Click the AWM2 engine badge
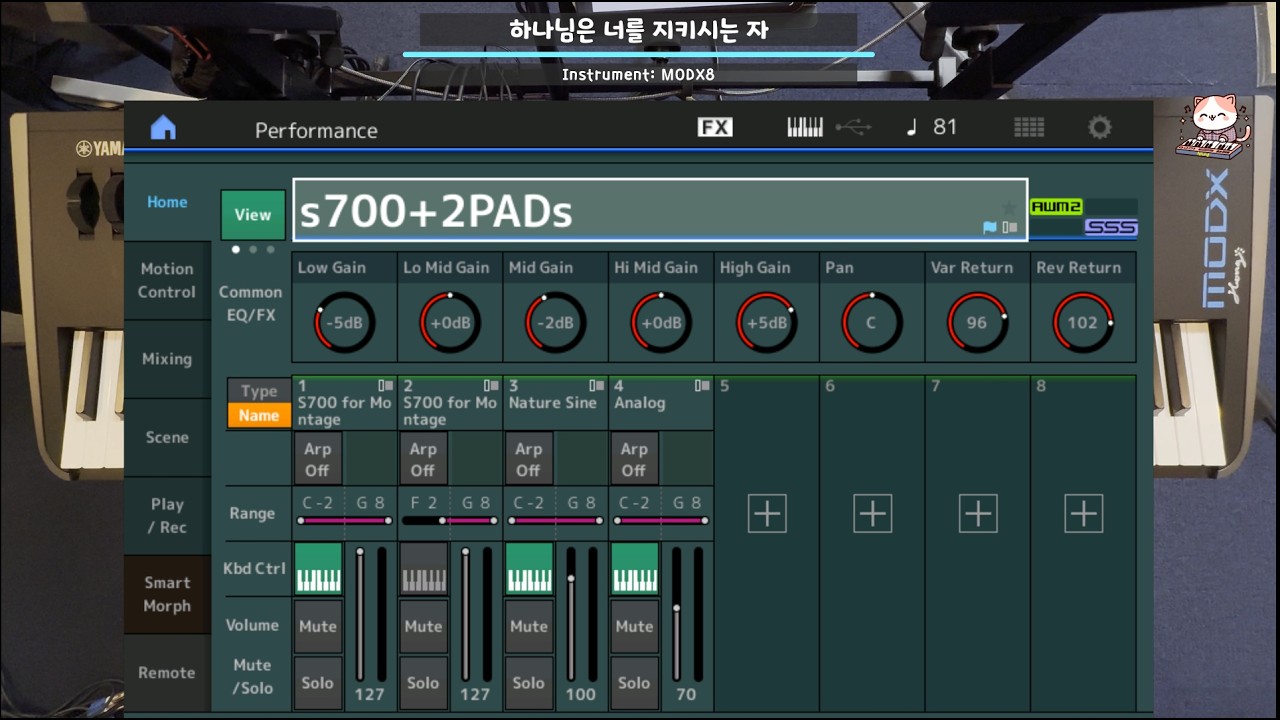Screen dimensions: 1280x720 [x=1057, y=207]
